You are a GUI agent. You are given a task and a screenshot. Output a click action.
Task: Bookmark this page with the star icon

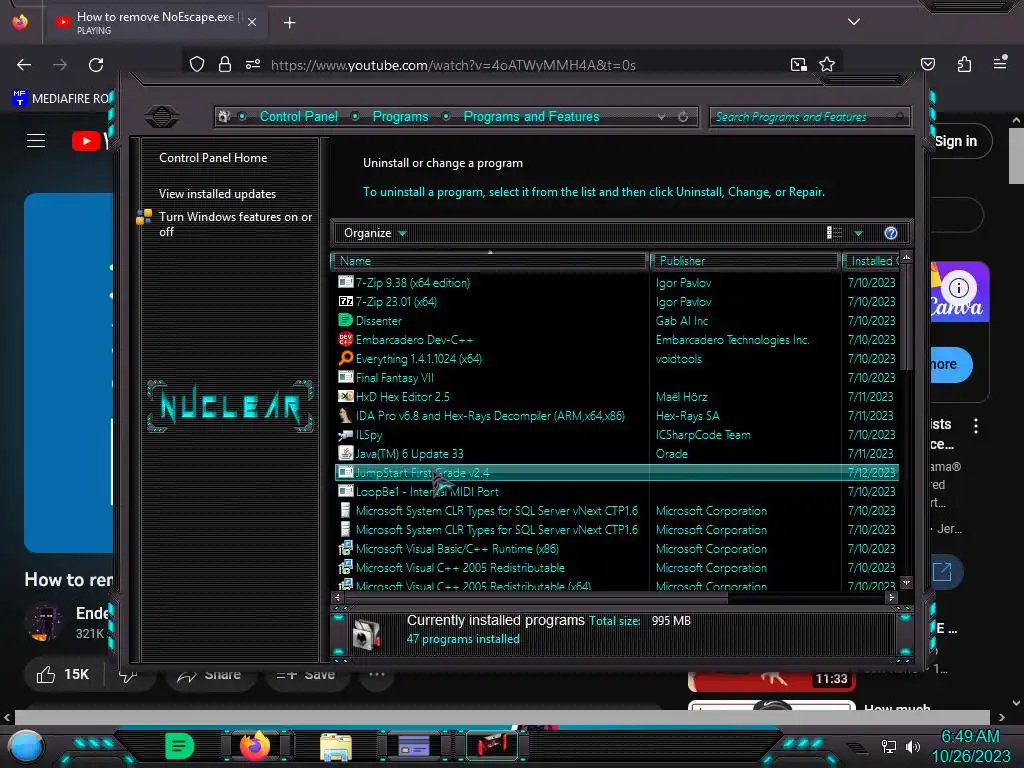(827, 64)
